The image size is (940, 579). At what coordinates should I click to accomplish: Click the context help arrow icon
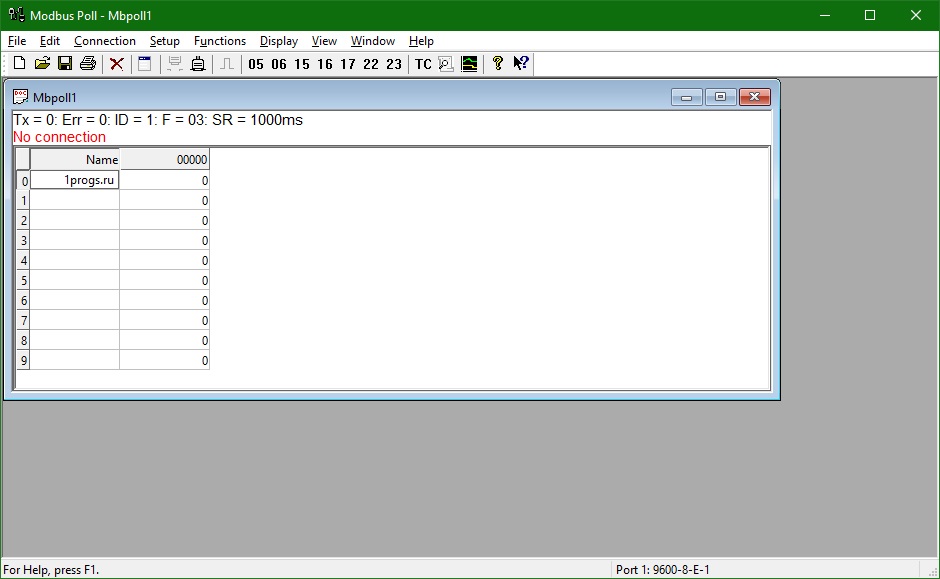tap(519, 63)
